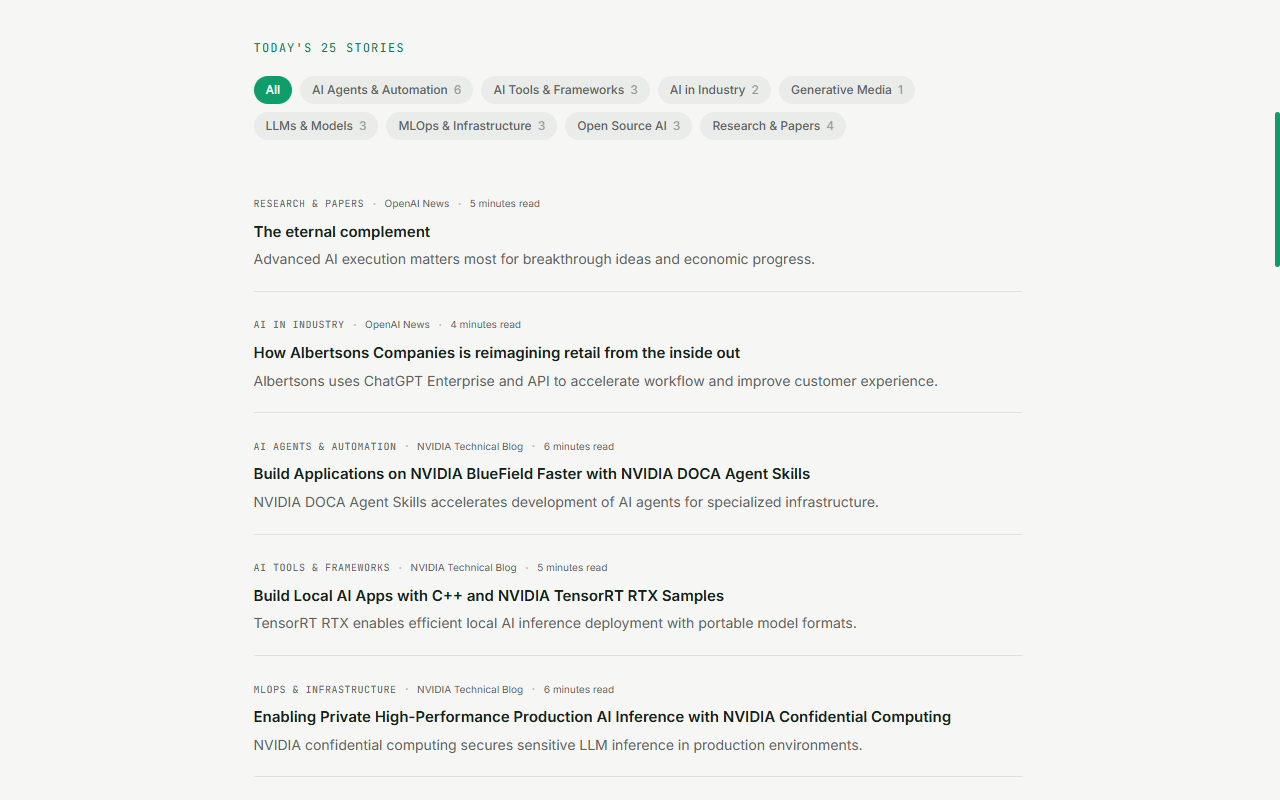1280x800 pixels.
Task: Click 'AI IN INDUSTRY' label above Albertsons story
Action: pos(299,325)
